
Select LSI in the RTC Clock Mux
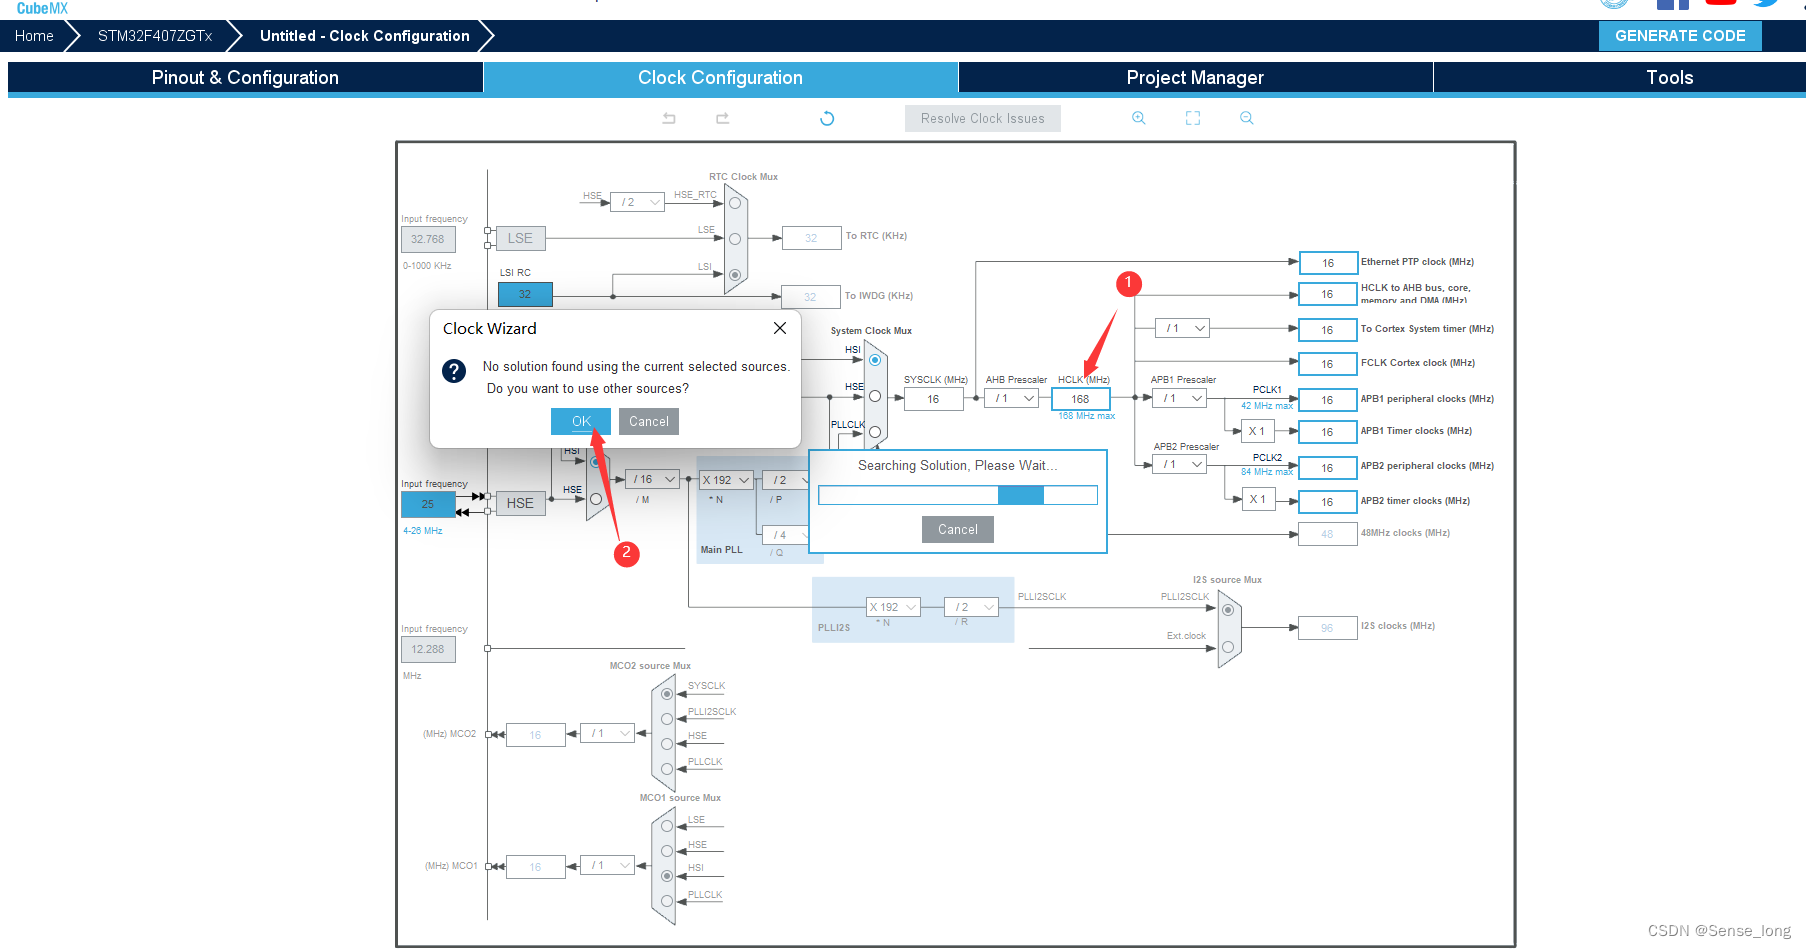click(x=735, y=275)
